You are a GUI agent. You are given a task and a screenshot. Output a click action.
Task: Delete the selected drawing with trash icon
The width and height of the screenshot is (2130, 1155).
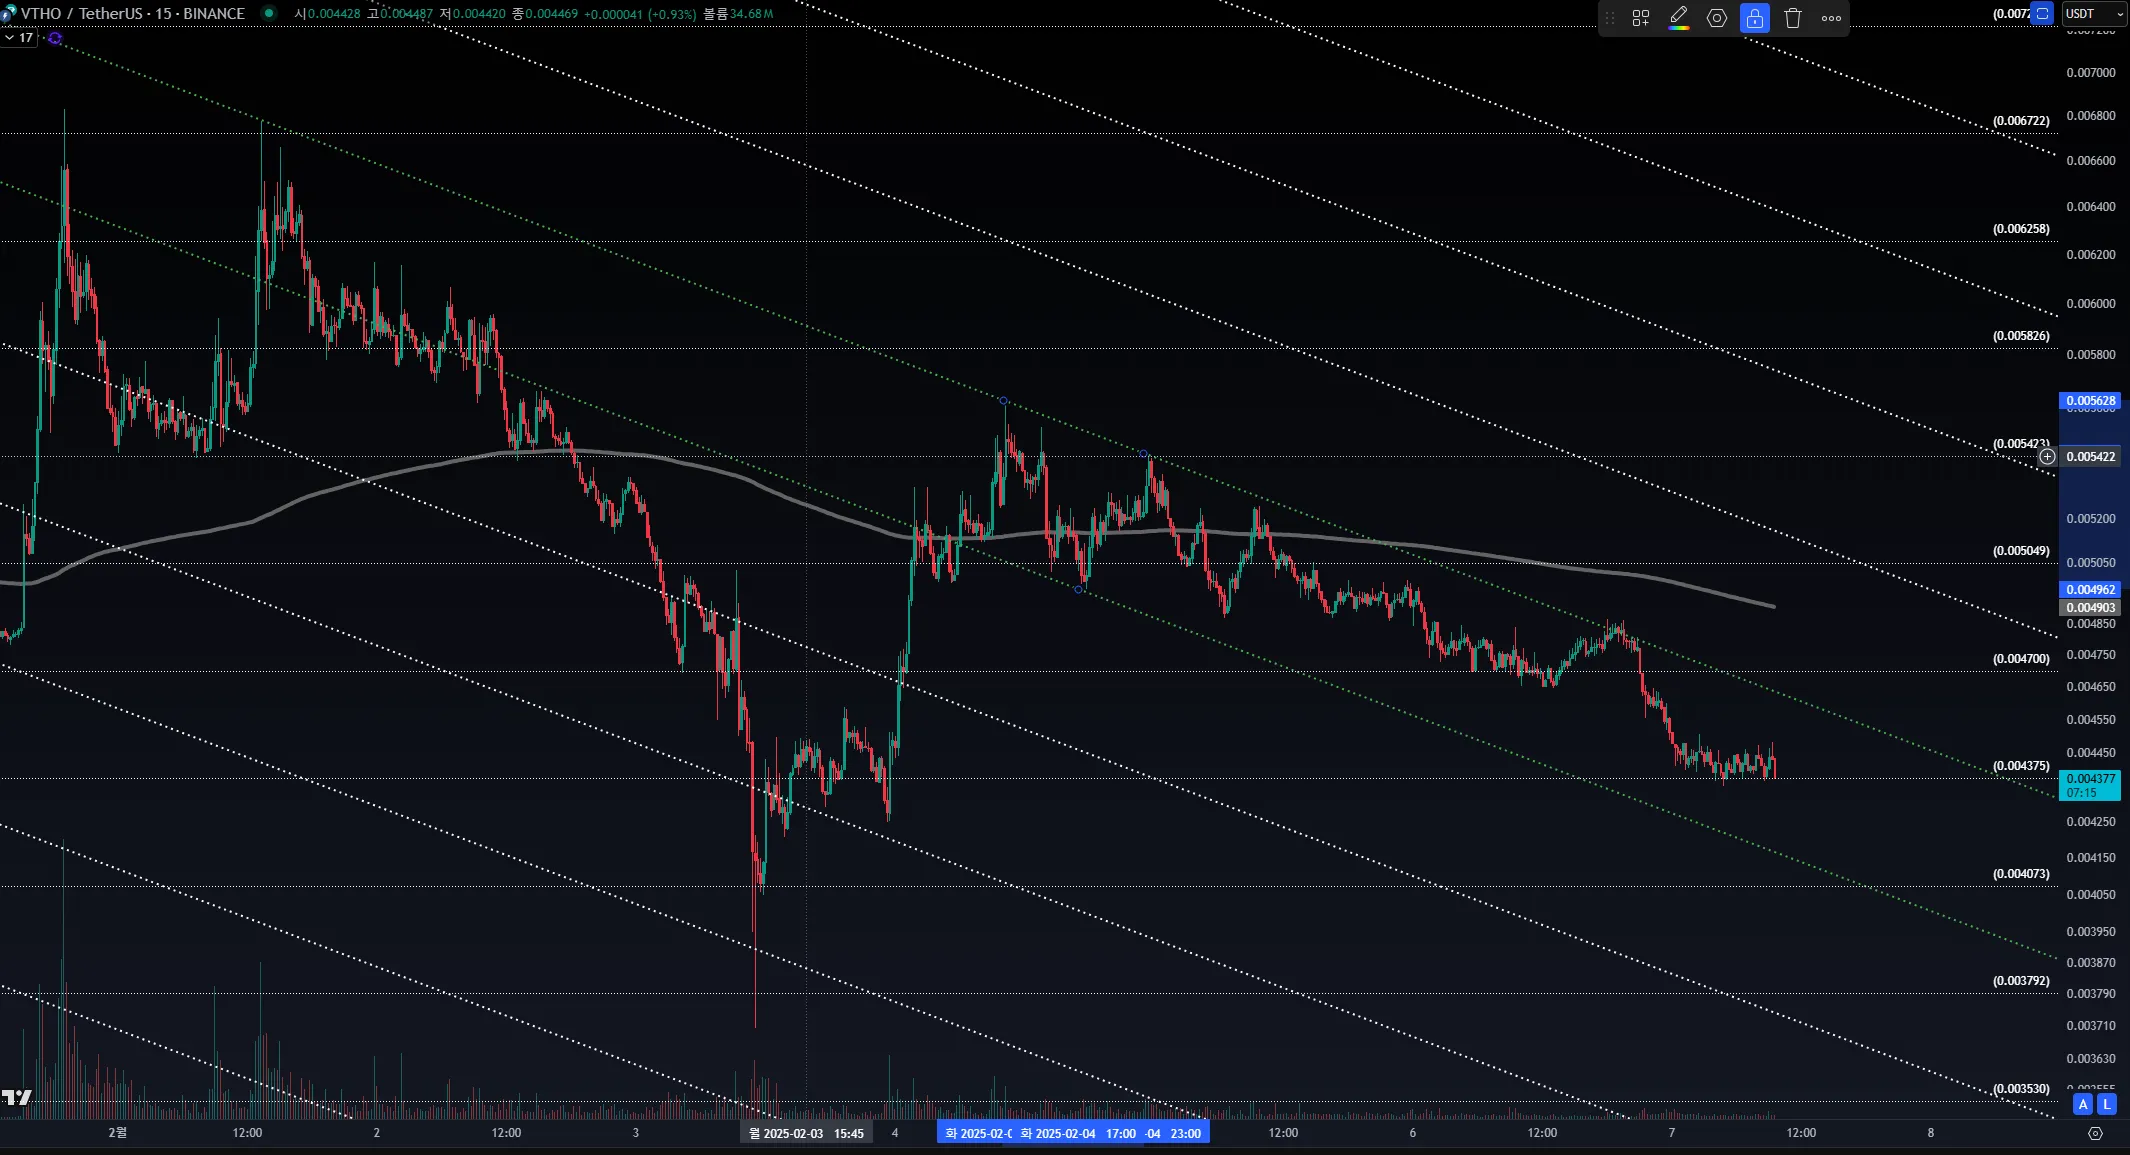click(1793, 18)
